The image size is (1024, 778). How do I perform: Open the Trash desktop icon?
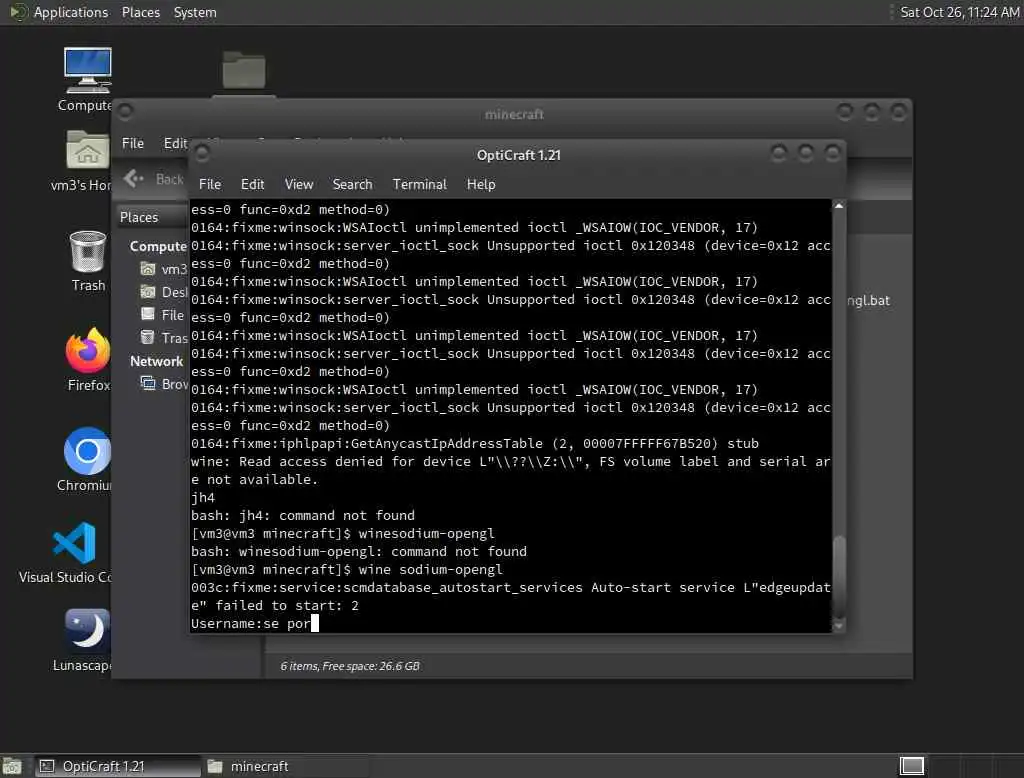pos(88,251)
